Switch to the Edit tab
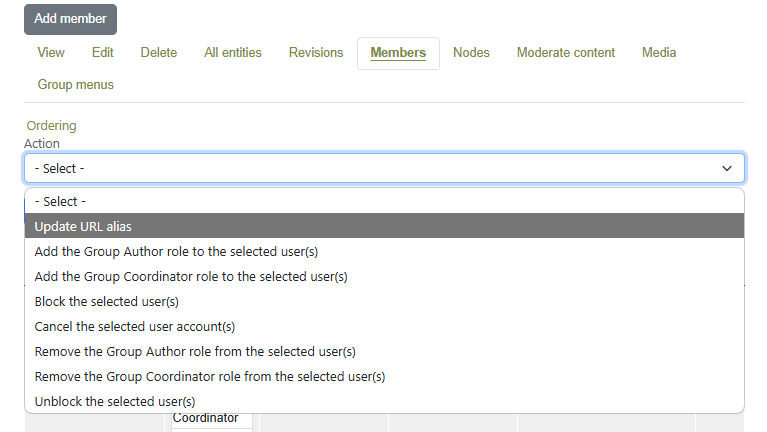Viewport: 767px width, 432px height. 103,53
